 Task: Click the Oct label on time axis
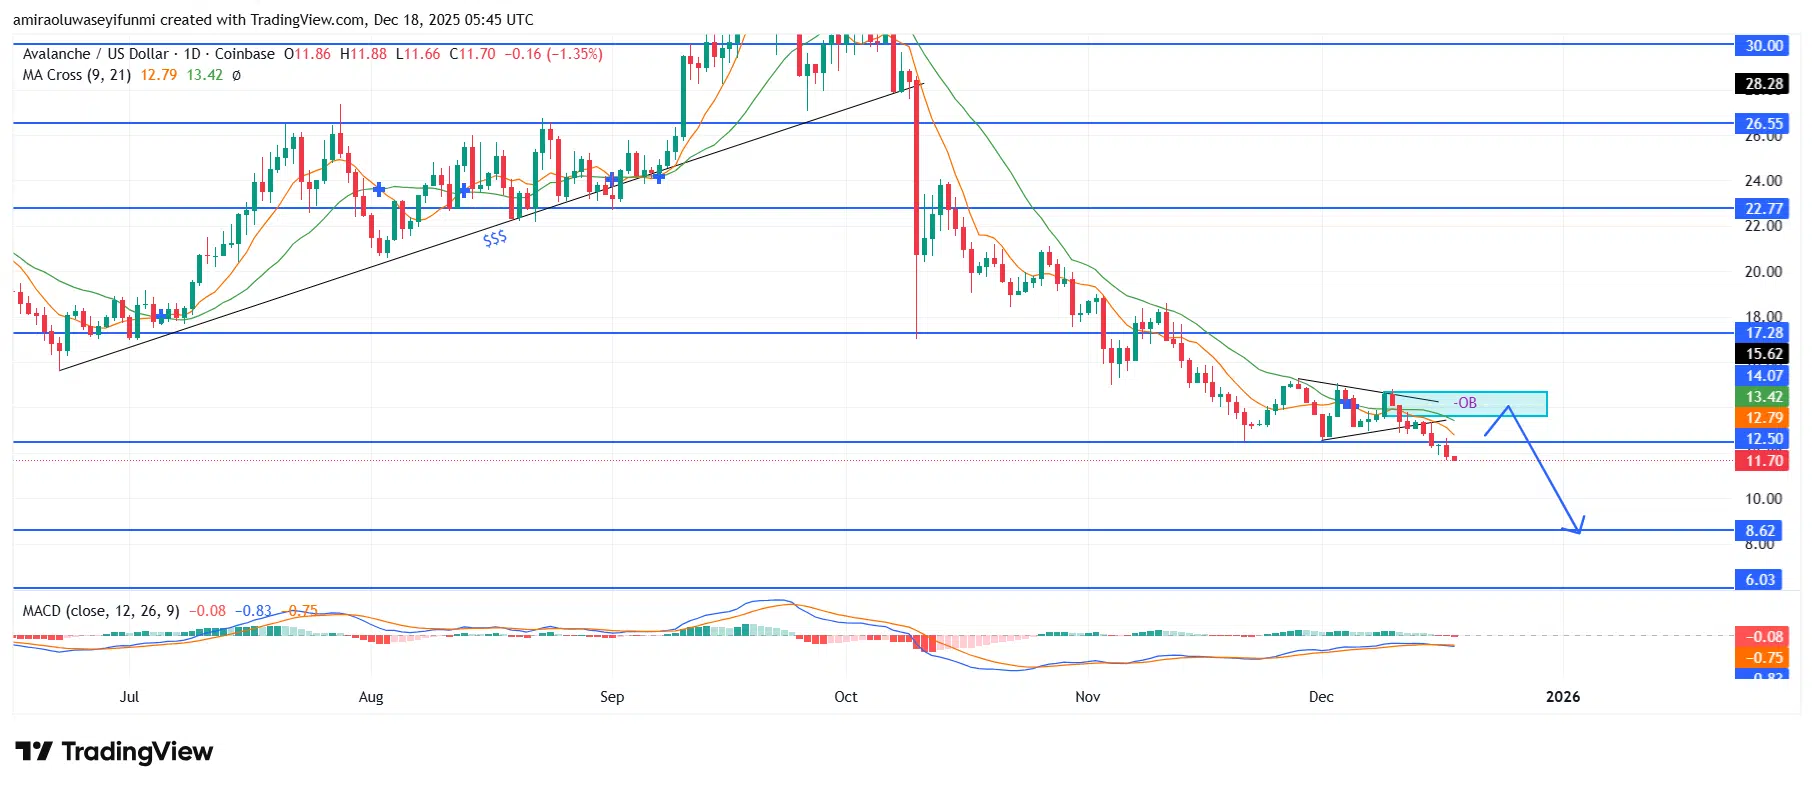click(846, 697)
